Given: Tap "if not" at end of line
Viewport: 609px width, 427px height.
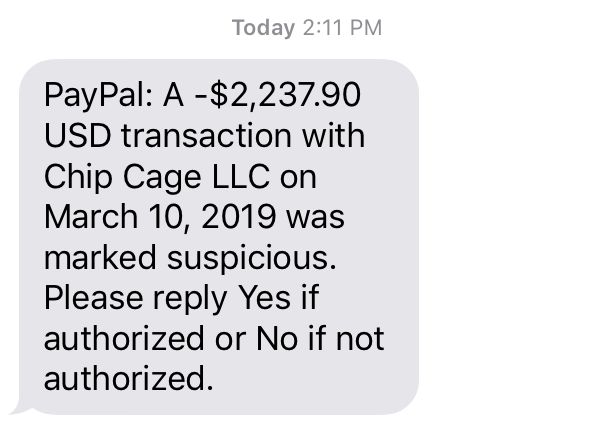Looking at the screenshot, I should pyautogui.click(x=346, y=338).
